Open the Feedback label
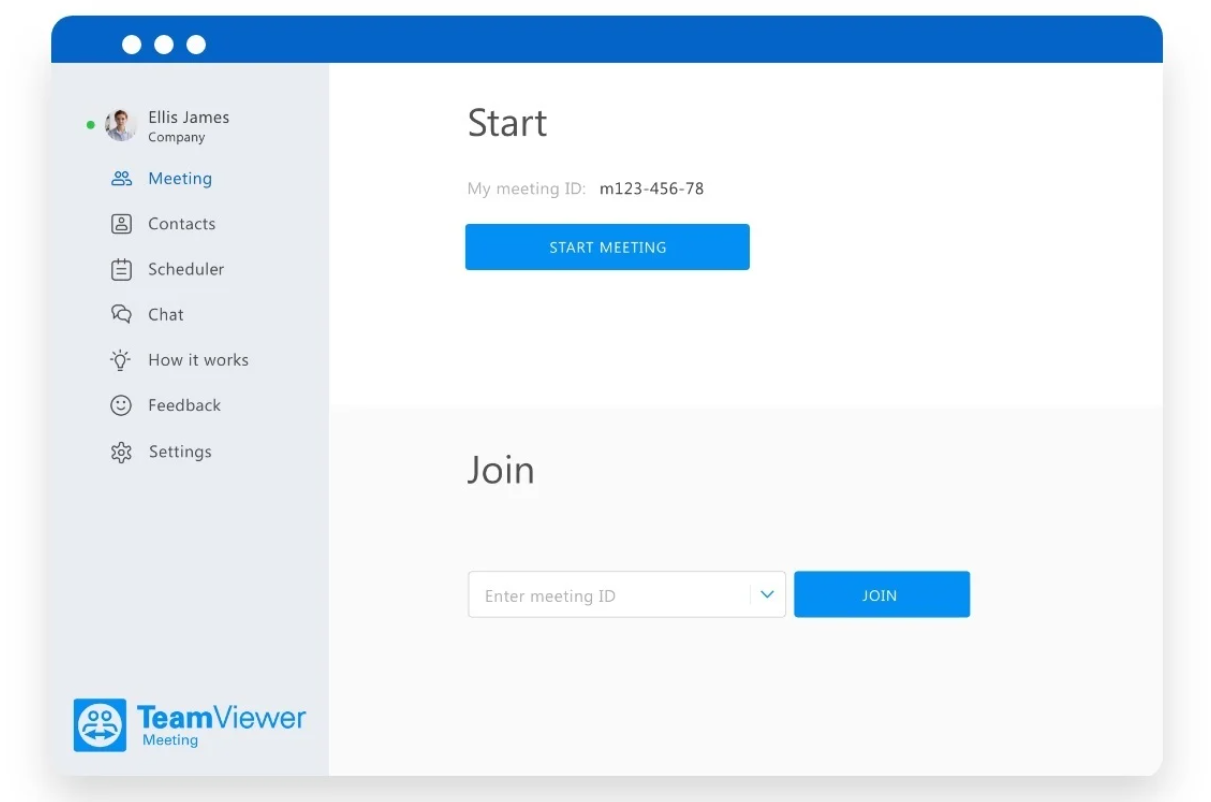Screen dimensions: 1211x802 click(184, 405)
